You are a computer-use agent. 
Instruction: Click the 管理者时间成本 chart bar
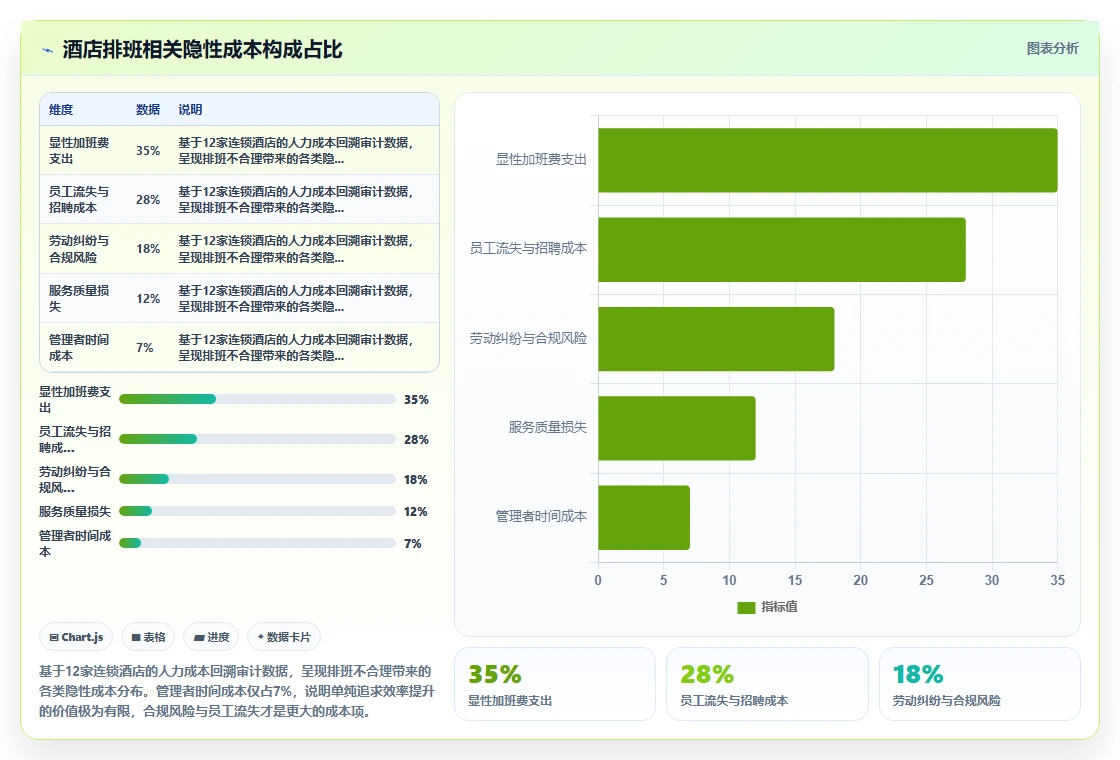(x=644, y=517)
